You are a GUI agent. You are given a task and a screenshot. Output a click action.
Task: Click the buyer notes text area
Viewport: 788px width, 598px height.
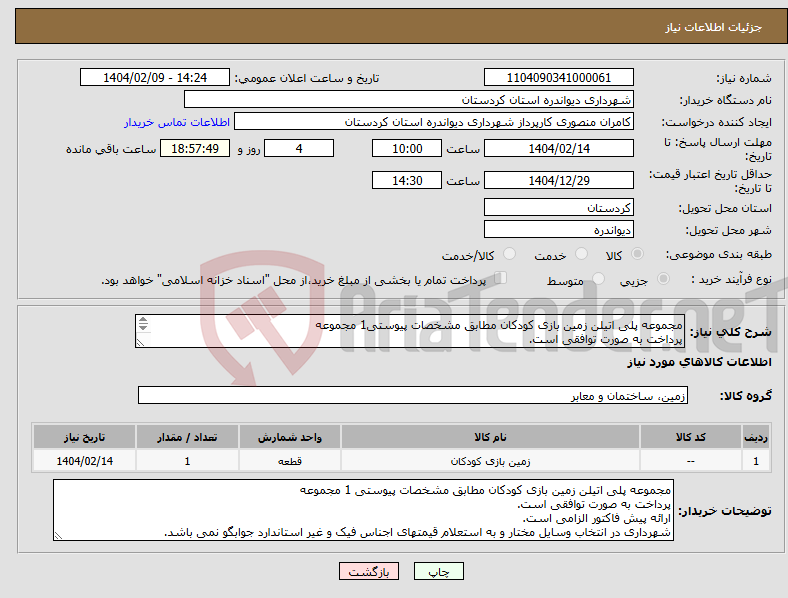tap(363, 510)
